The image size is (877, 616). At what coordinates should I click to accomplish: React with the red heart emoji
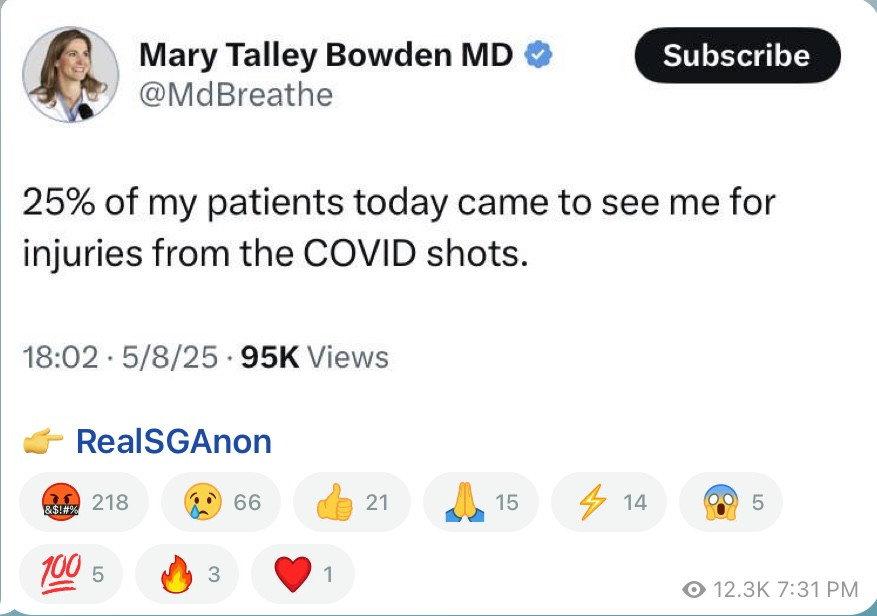click(302, 573)
